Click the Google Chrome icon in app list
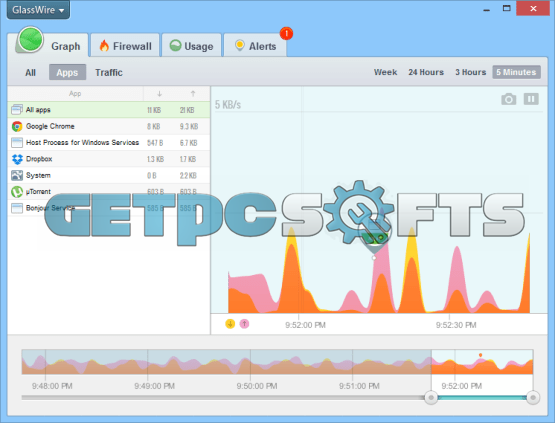Image resolution: width=555 pixels, height=423 pixels. [x=17, y=126]
